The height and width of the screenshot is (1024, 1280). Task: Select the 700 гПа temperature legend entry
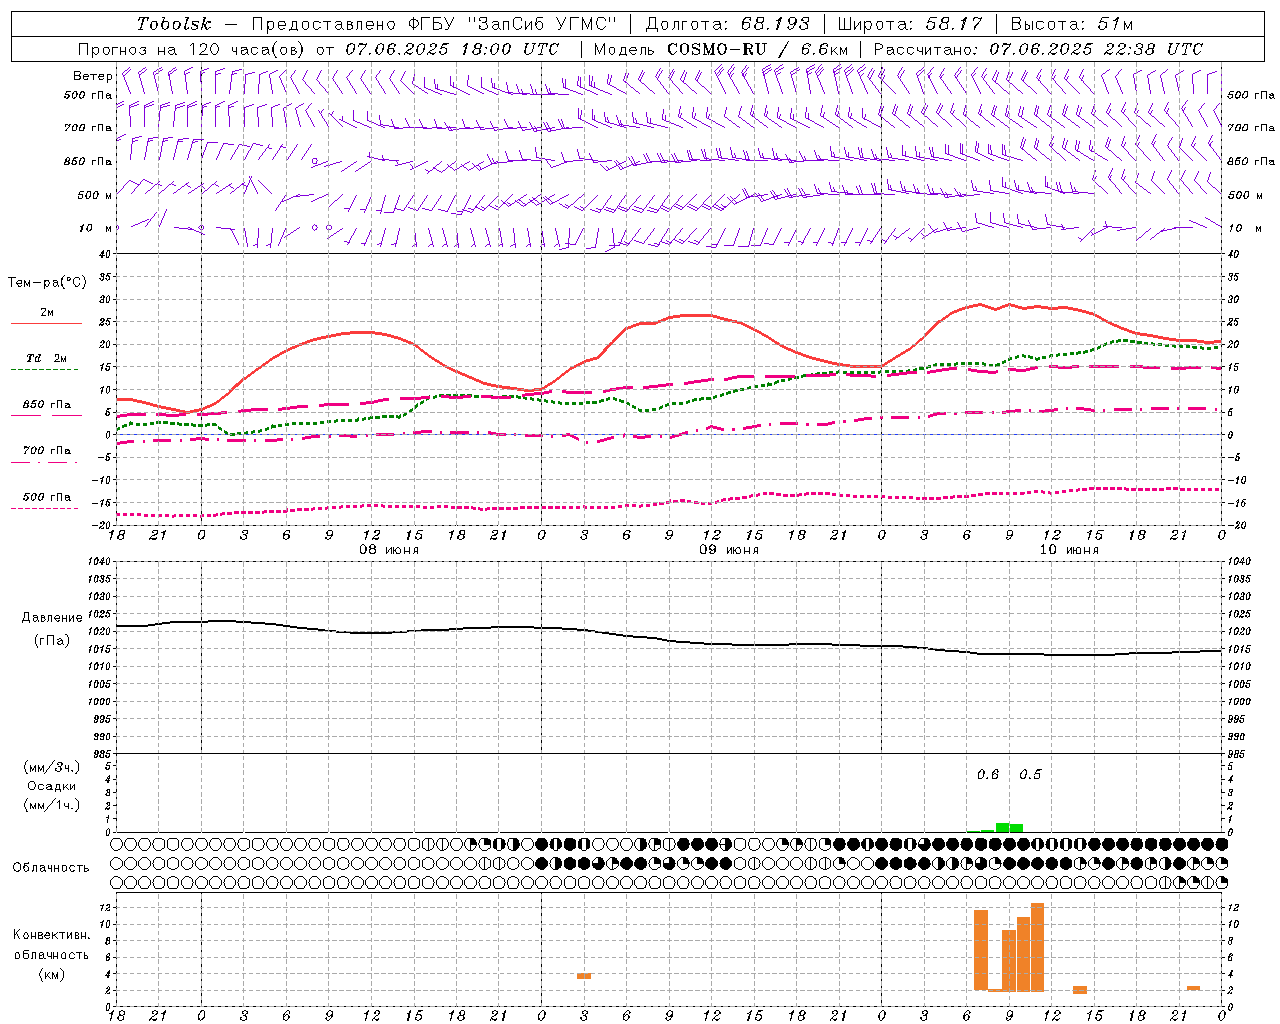click(47, 451)
